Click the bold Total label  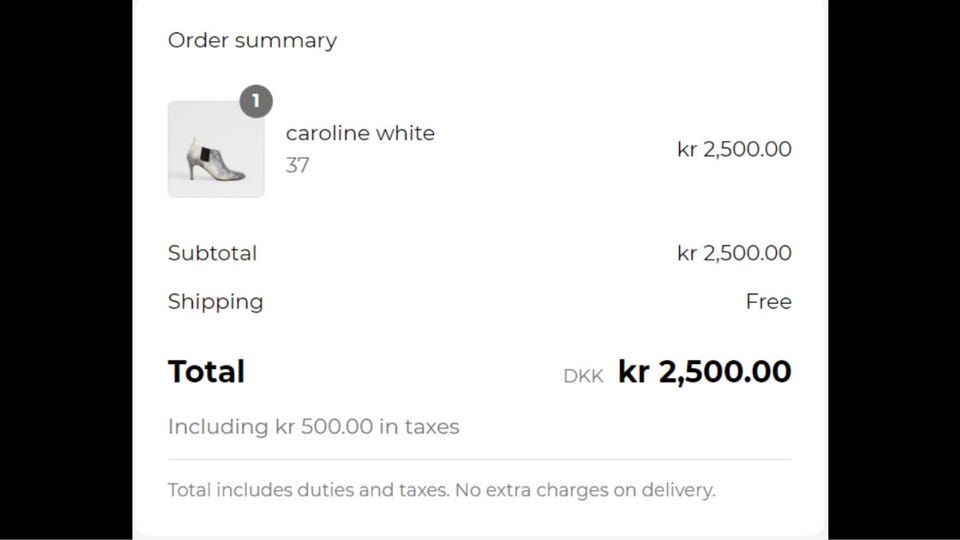(x=206, y=372)
